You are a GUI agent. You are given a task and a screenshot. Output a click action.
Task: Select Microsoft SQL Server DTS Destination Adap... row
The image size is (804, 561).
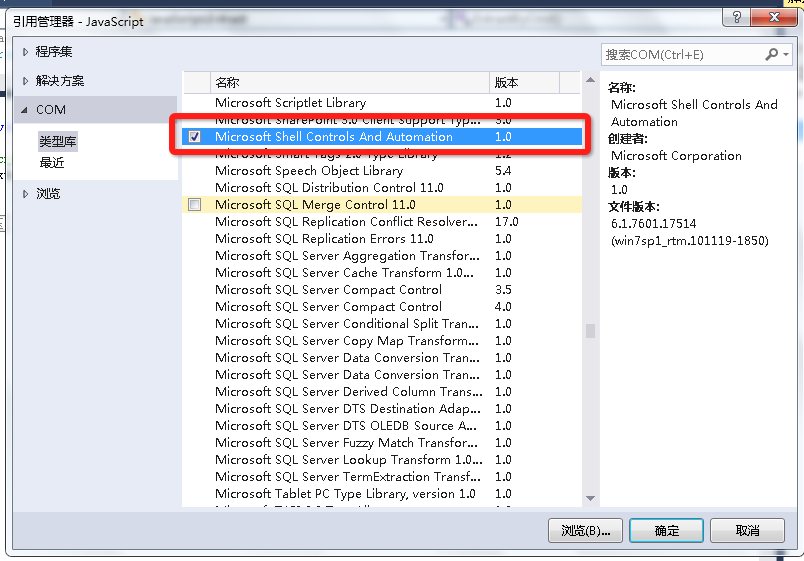pyautogui.click(x=382, y=409)
